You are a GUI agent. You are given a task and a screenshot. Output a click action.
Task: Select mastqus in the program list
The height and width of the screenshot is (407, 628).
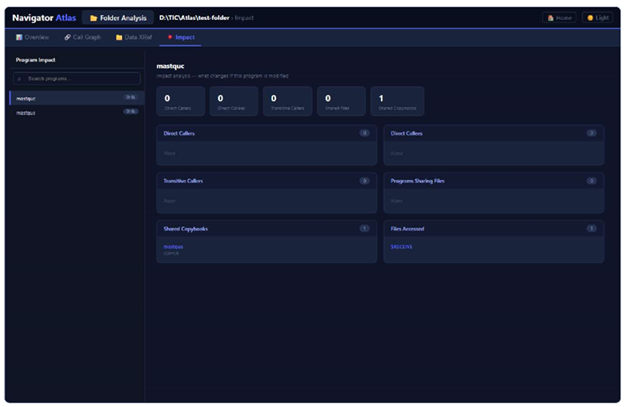point(77,113)
